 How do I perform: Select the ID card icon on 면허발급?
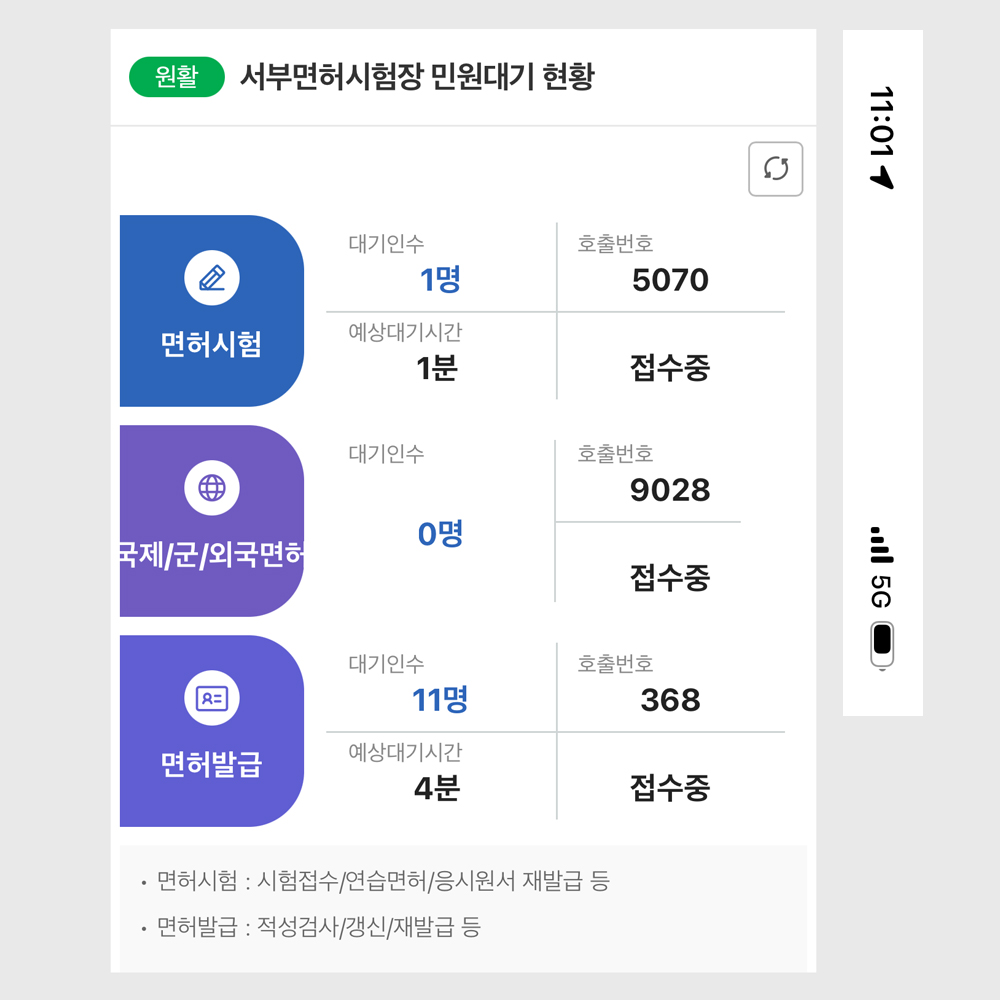(x=210, y=698)
